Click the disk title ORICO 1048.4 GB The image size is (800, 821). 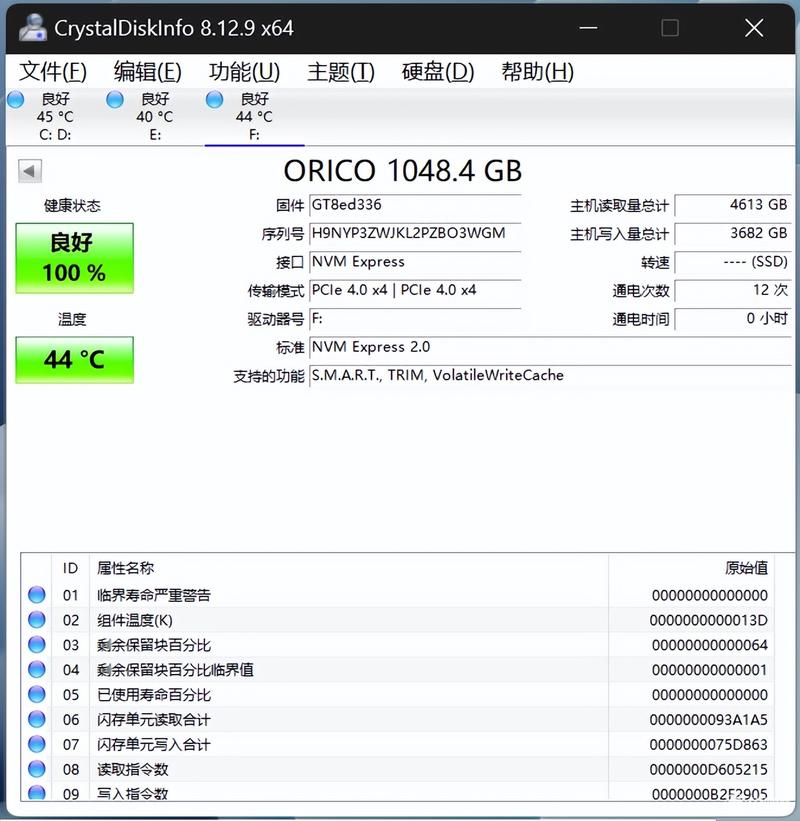point(403,171)
